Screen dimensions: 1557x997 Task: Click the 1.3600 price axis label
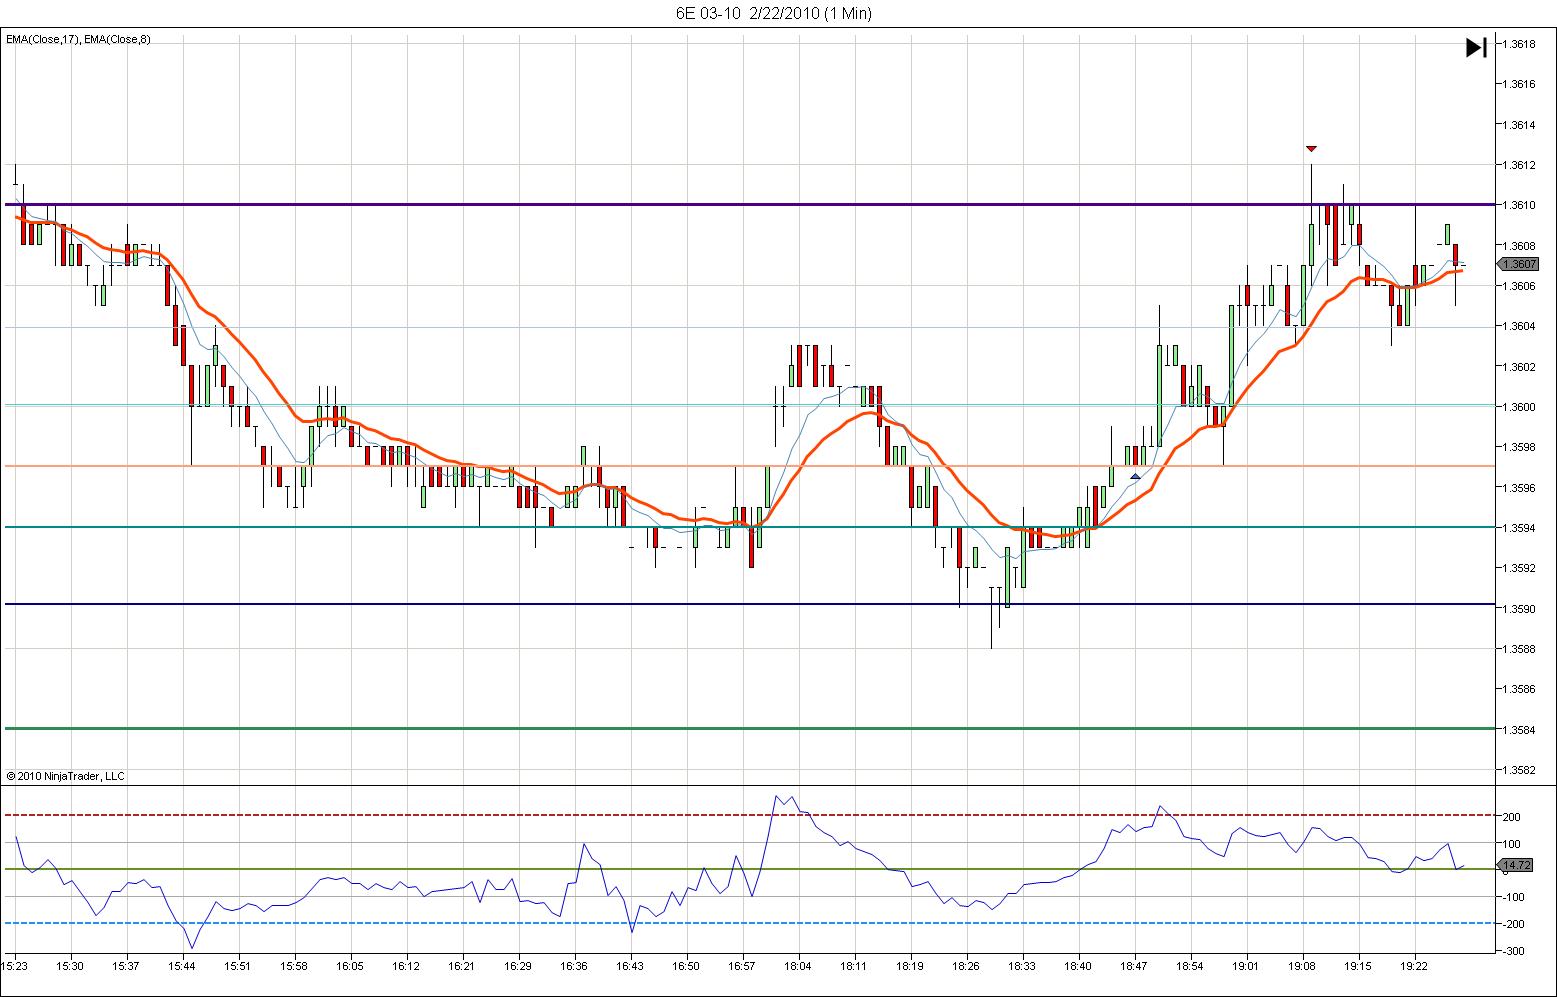click(x=1520, y=407)
